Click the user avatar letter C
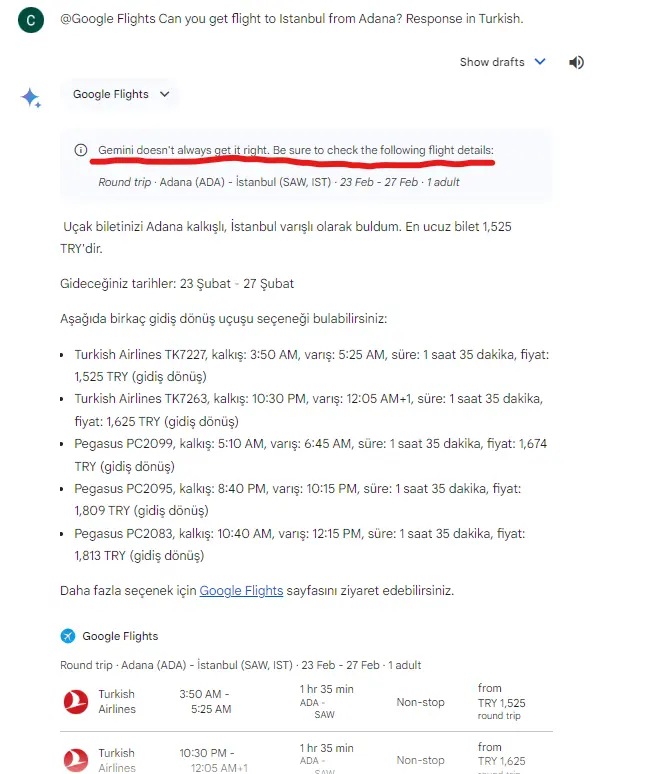Image resolution: width=661 pixels, height=774 pixels. 31,20
